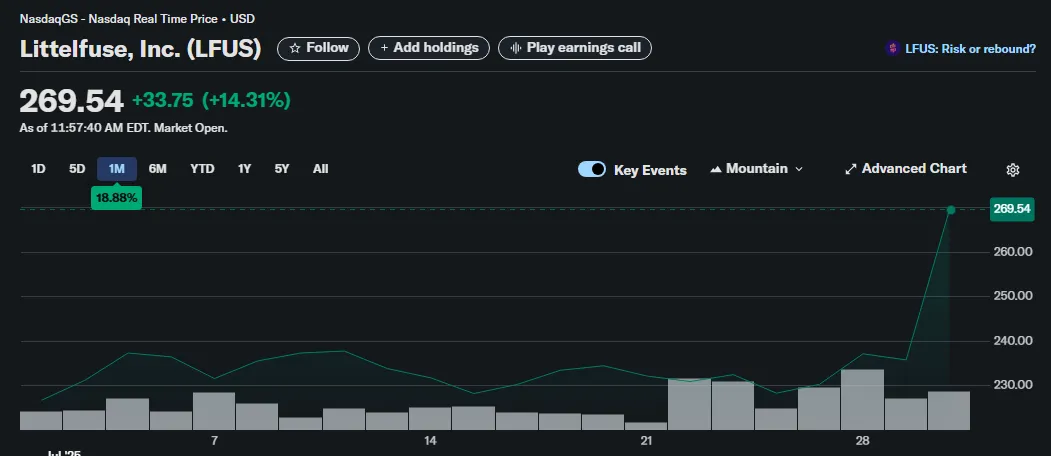Open chart settings gear
Screen dimensions: 1051x456
tap(1013, 170)
